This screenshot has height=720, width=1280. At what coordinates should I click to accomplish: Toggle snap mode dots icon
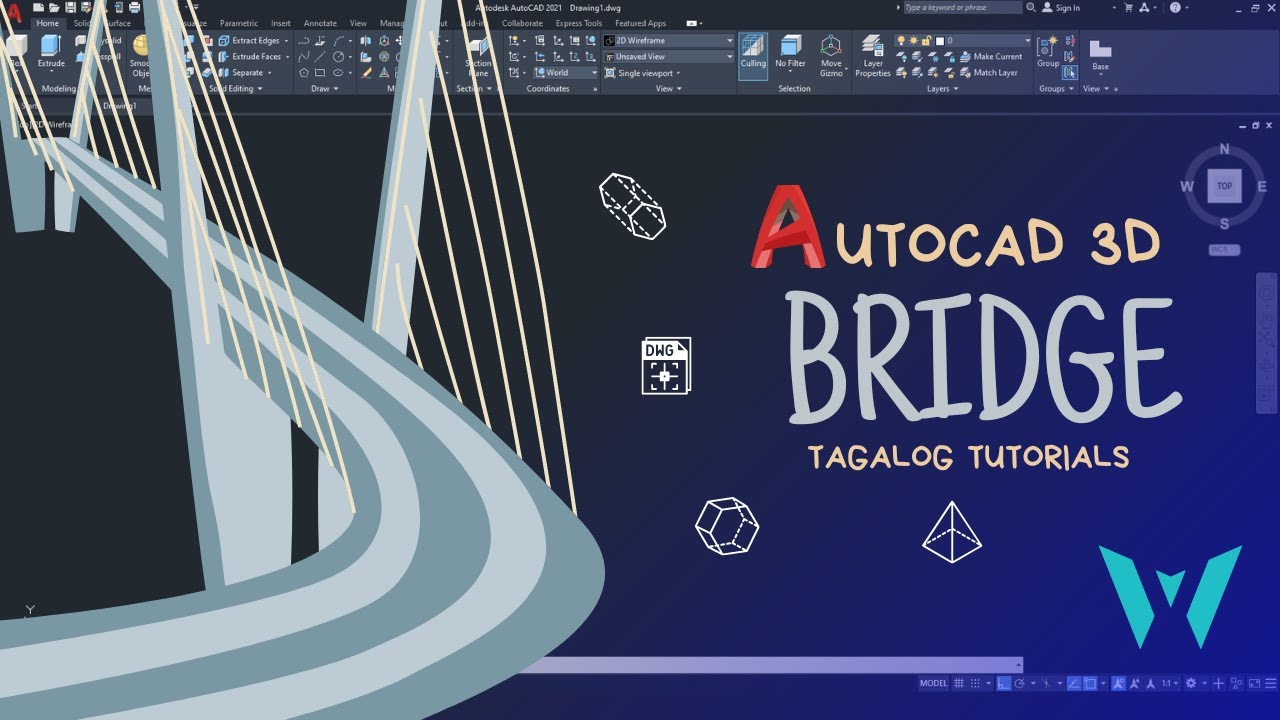click(x=975, y=683)
